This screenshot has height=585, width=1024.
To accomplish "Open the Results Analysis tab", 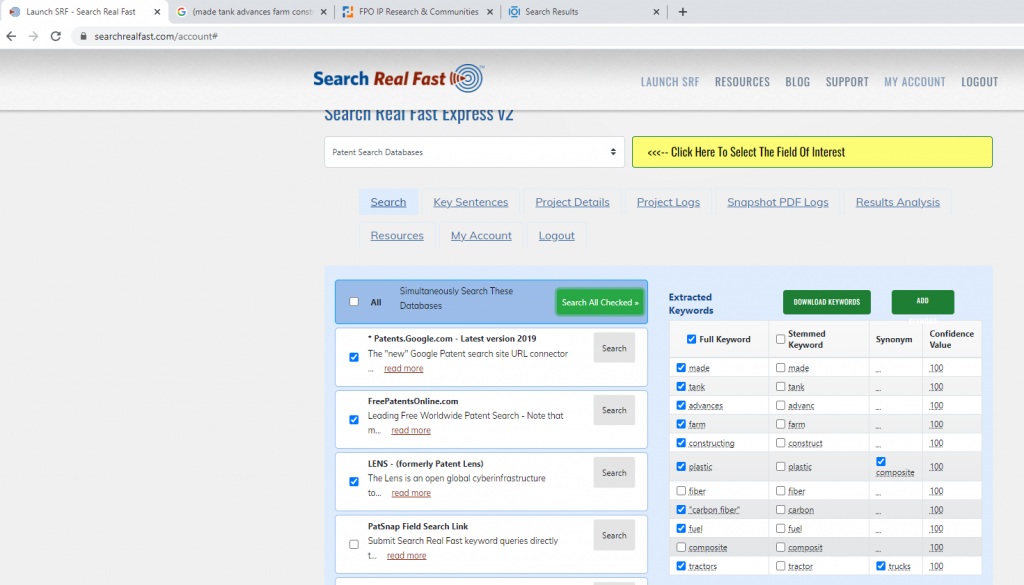I will (x=897, y=202).
